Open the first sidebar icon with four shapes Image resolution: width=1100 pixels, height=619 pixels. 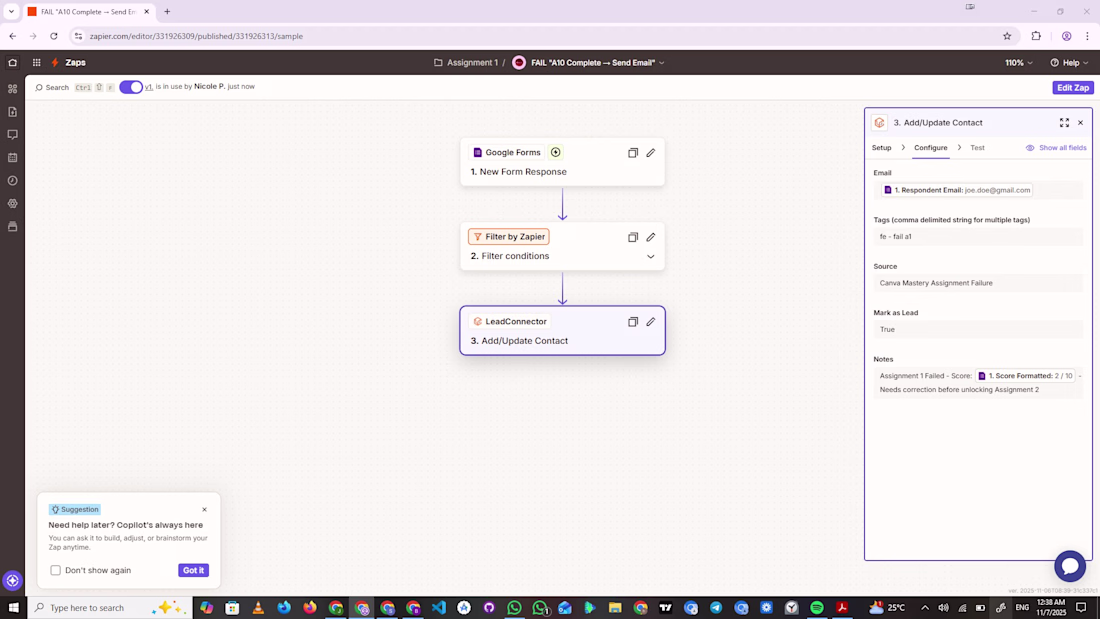13,89
